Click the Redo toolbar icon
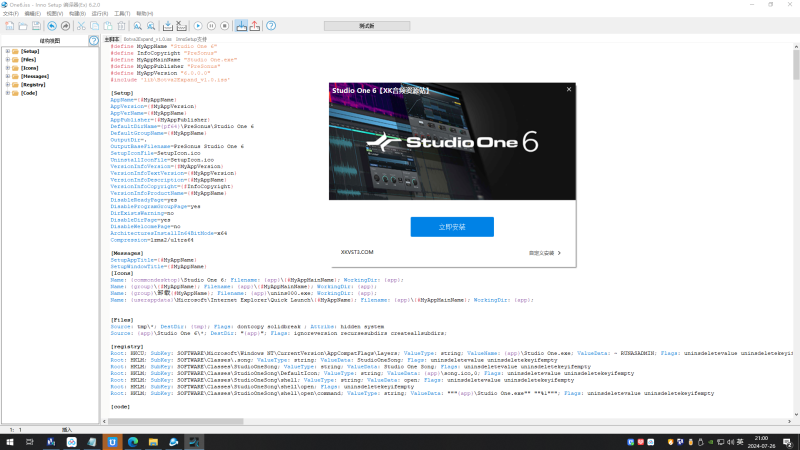Screen dimensions: 800x450 click(x=65, y=26)
